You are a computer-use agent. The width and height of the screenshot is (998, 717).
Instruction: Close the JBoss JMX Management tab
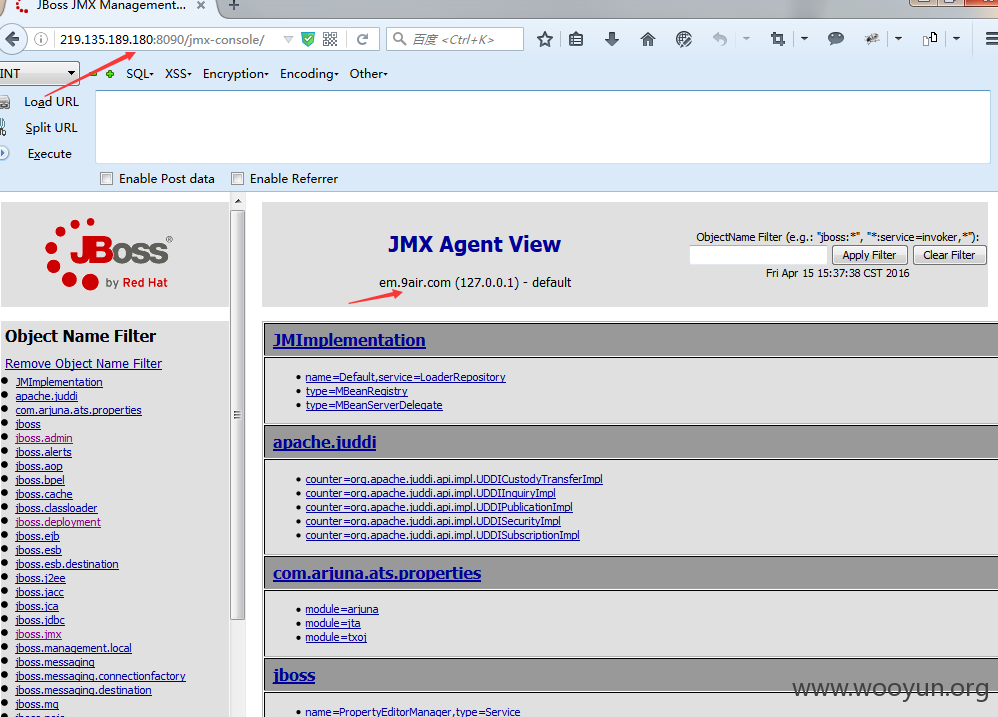coord(200,5)
